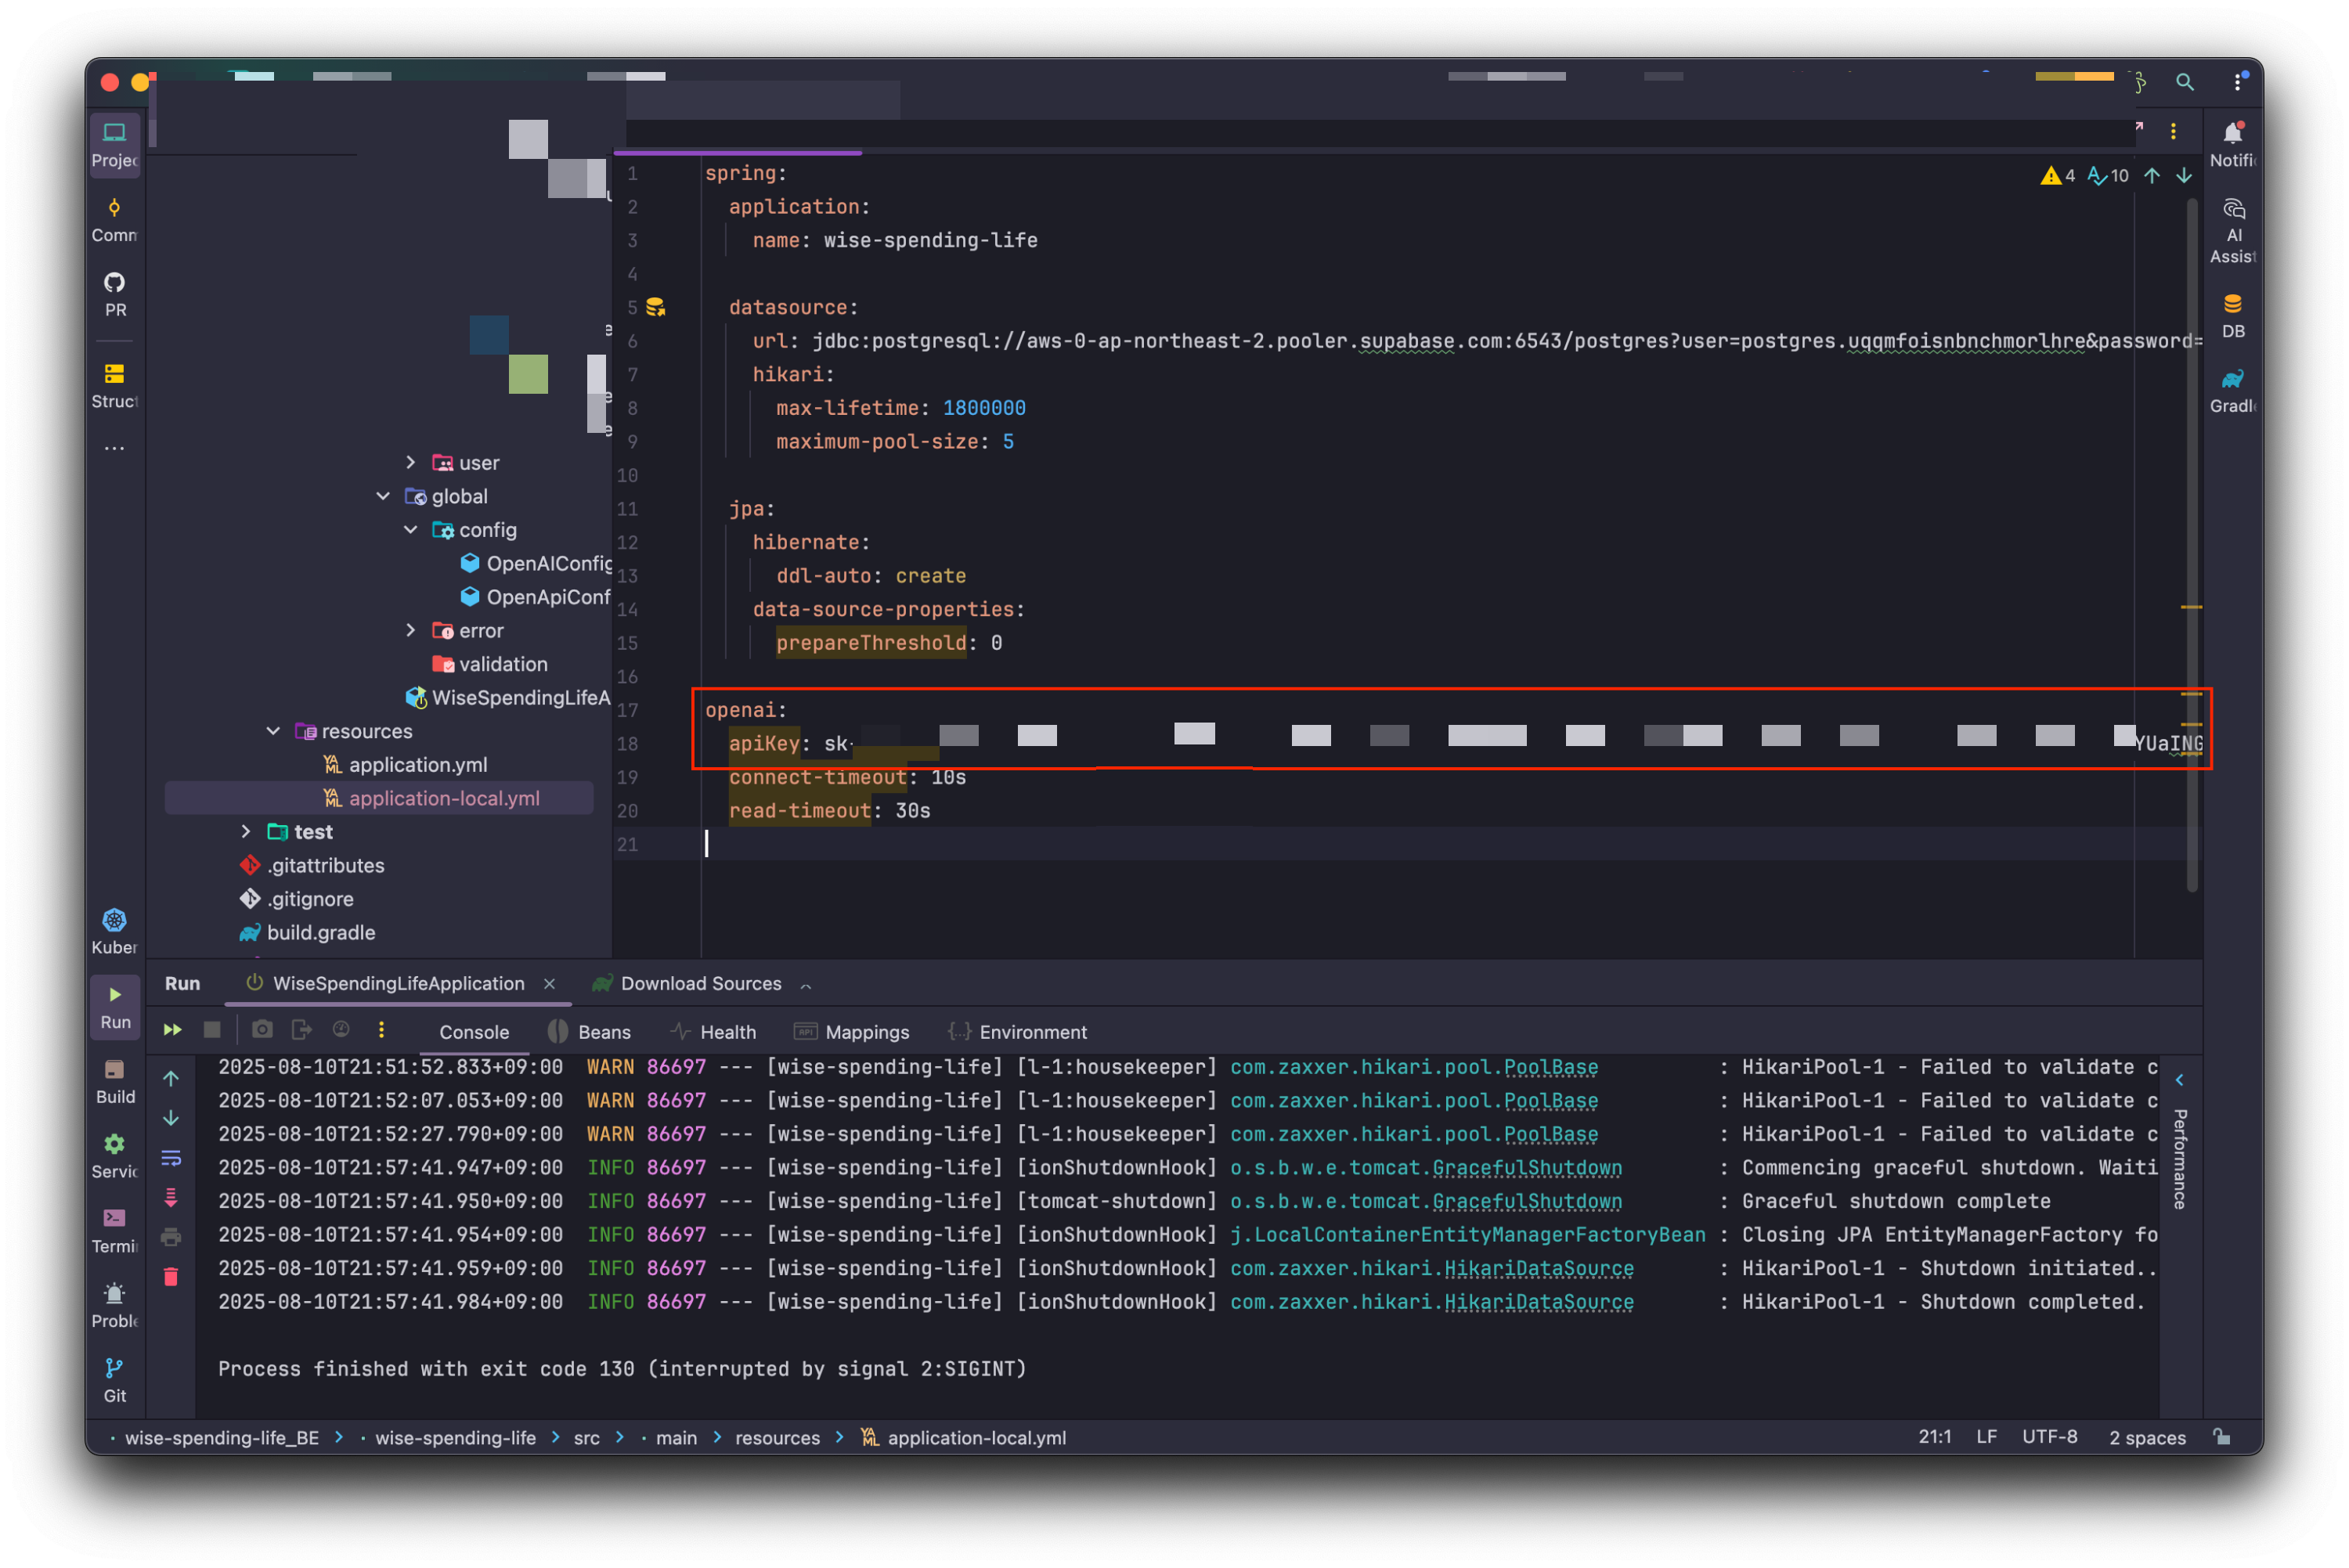
Task: Select build.gradle in project tree
Action: 320,932
